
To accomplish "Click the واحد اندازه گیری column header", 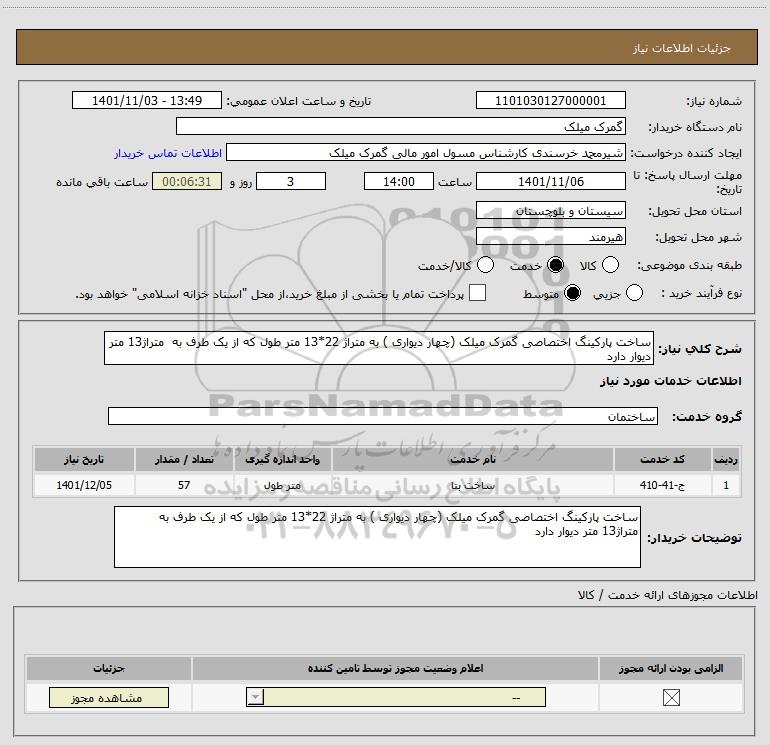I will point(282,460).
